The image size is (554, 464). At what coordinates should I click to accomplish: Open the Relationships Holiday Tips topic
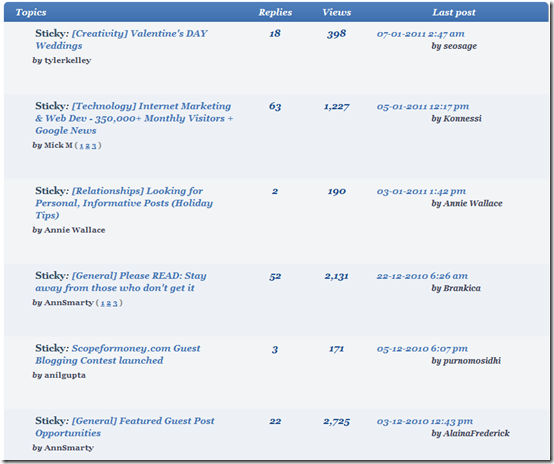pyautogui.click(x=124, y=203)
